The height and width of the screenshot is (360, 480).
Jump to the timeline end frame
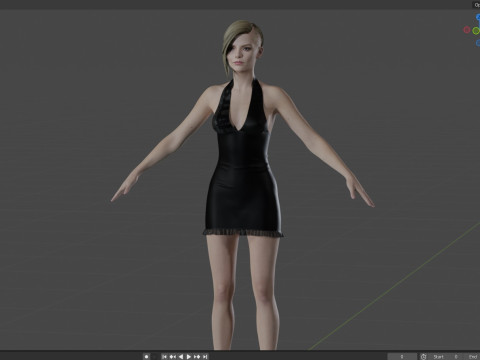[205, 357]
